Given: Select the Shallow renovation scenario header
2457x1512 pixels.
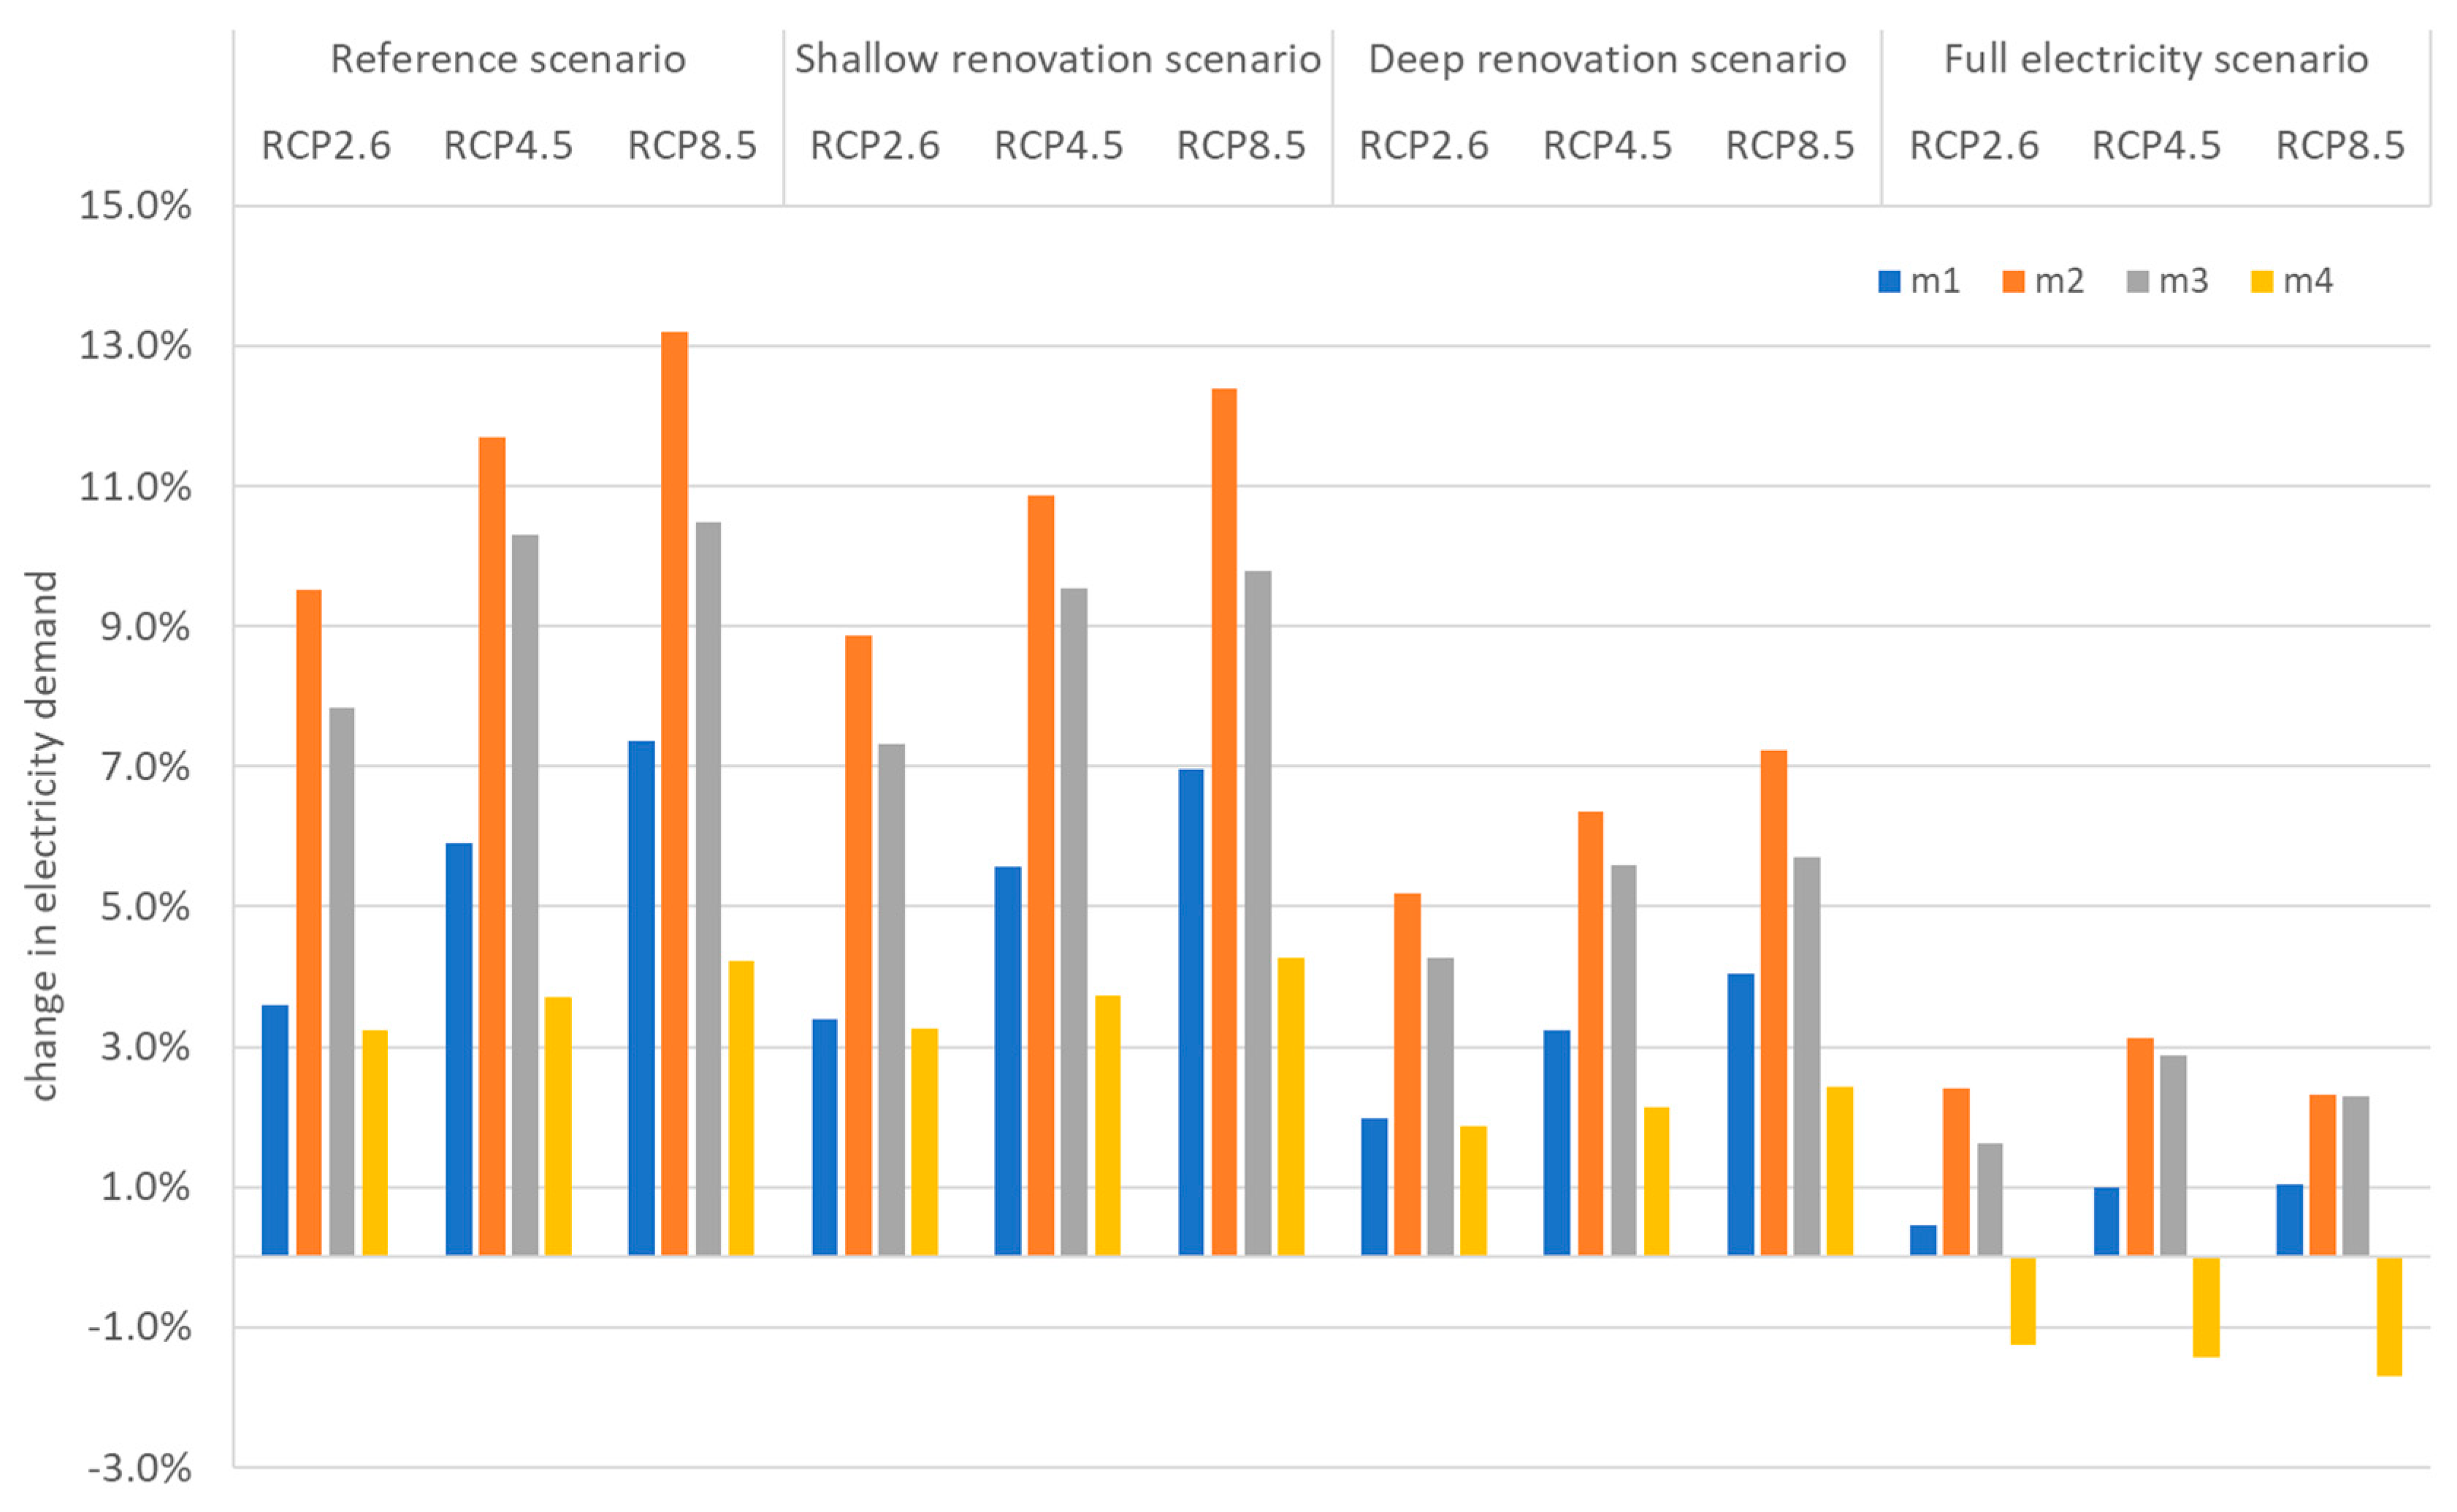Looking at the screenshot, I should [1057, 60].
